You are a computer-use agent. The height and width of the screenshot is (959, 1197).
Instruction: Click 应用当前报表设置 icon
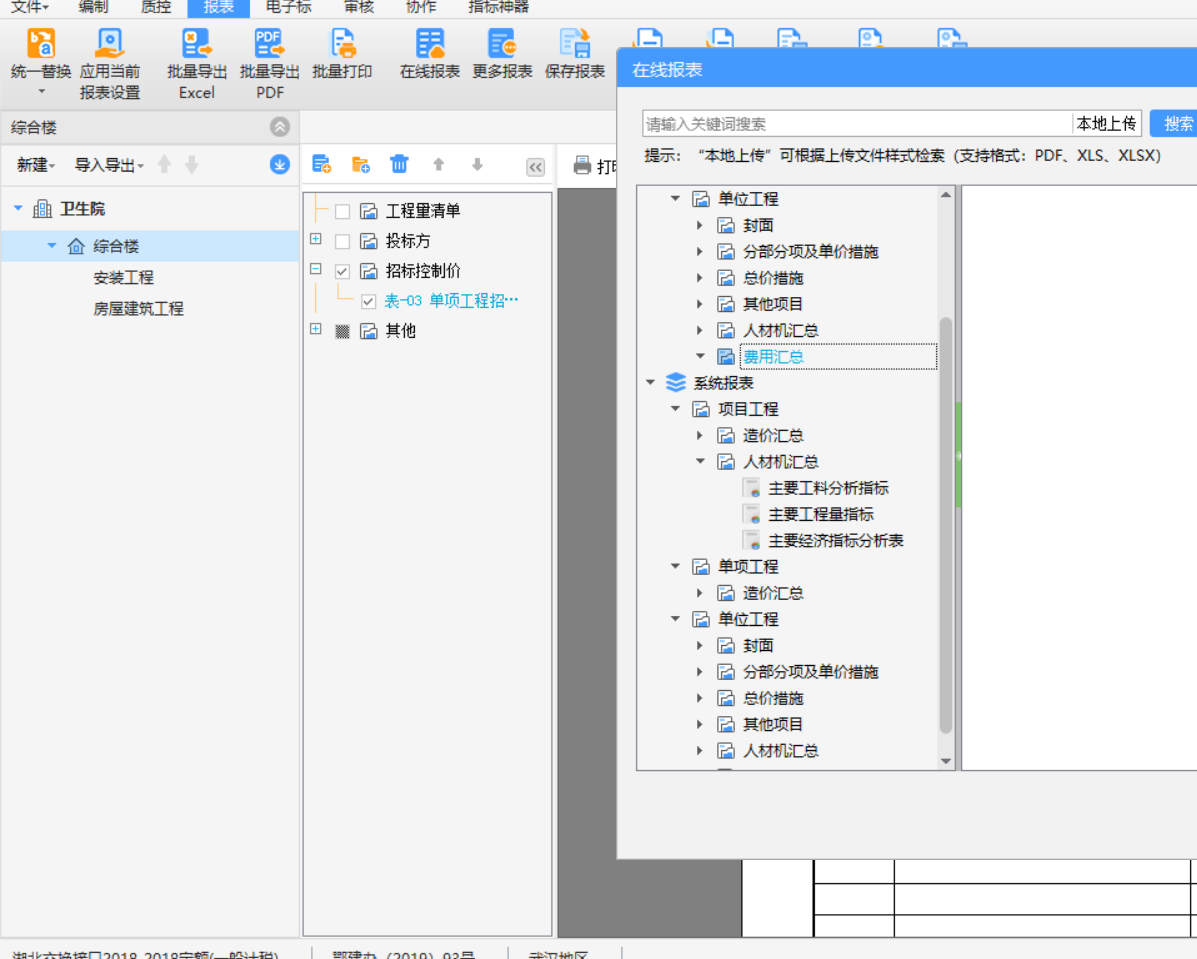tap(110, 44)
